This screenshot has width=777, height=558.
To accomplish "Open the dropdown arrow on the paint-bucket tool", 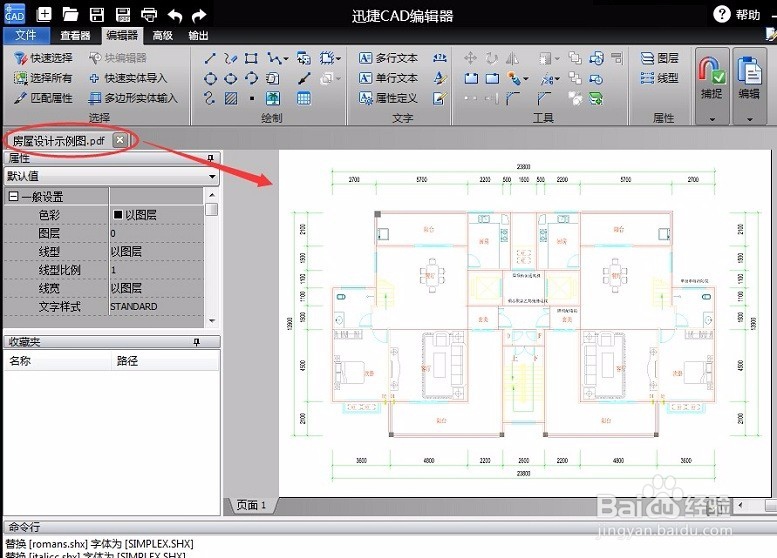I will (526, 78).
